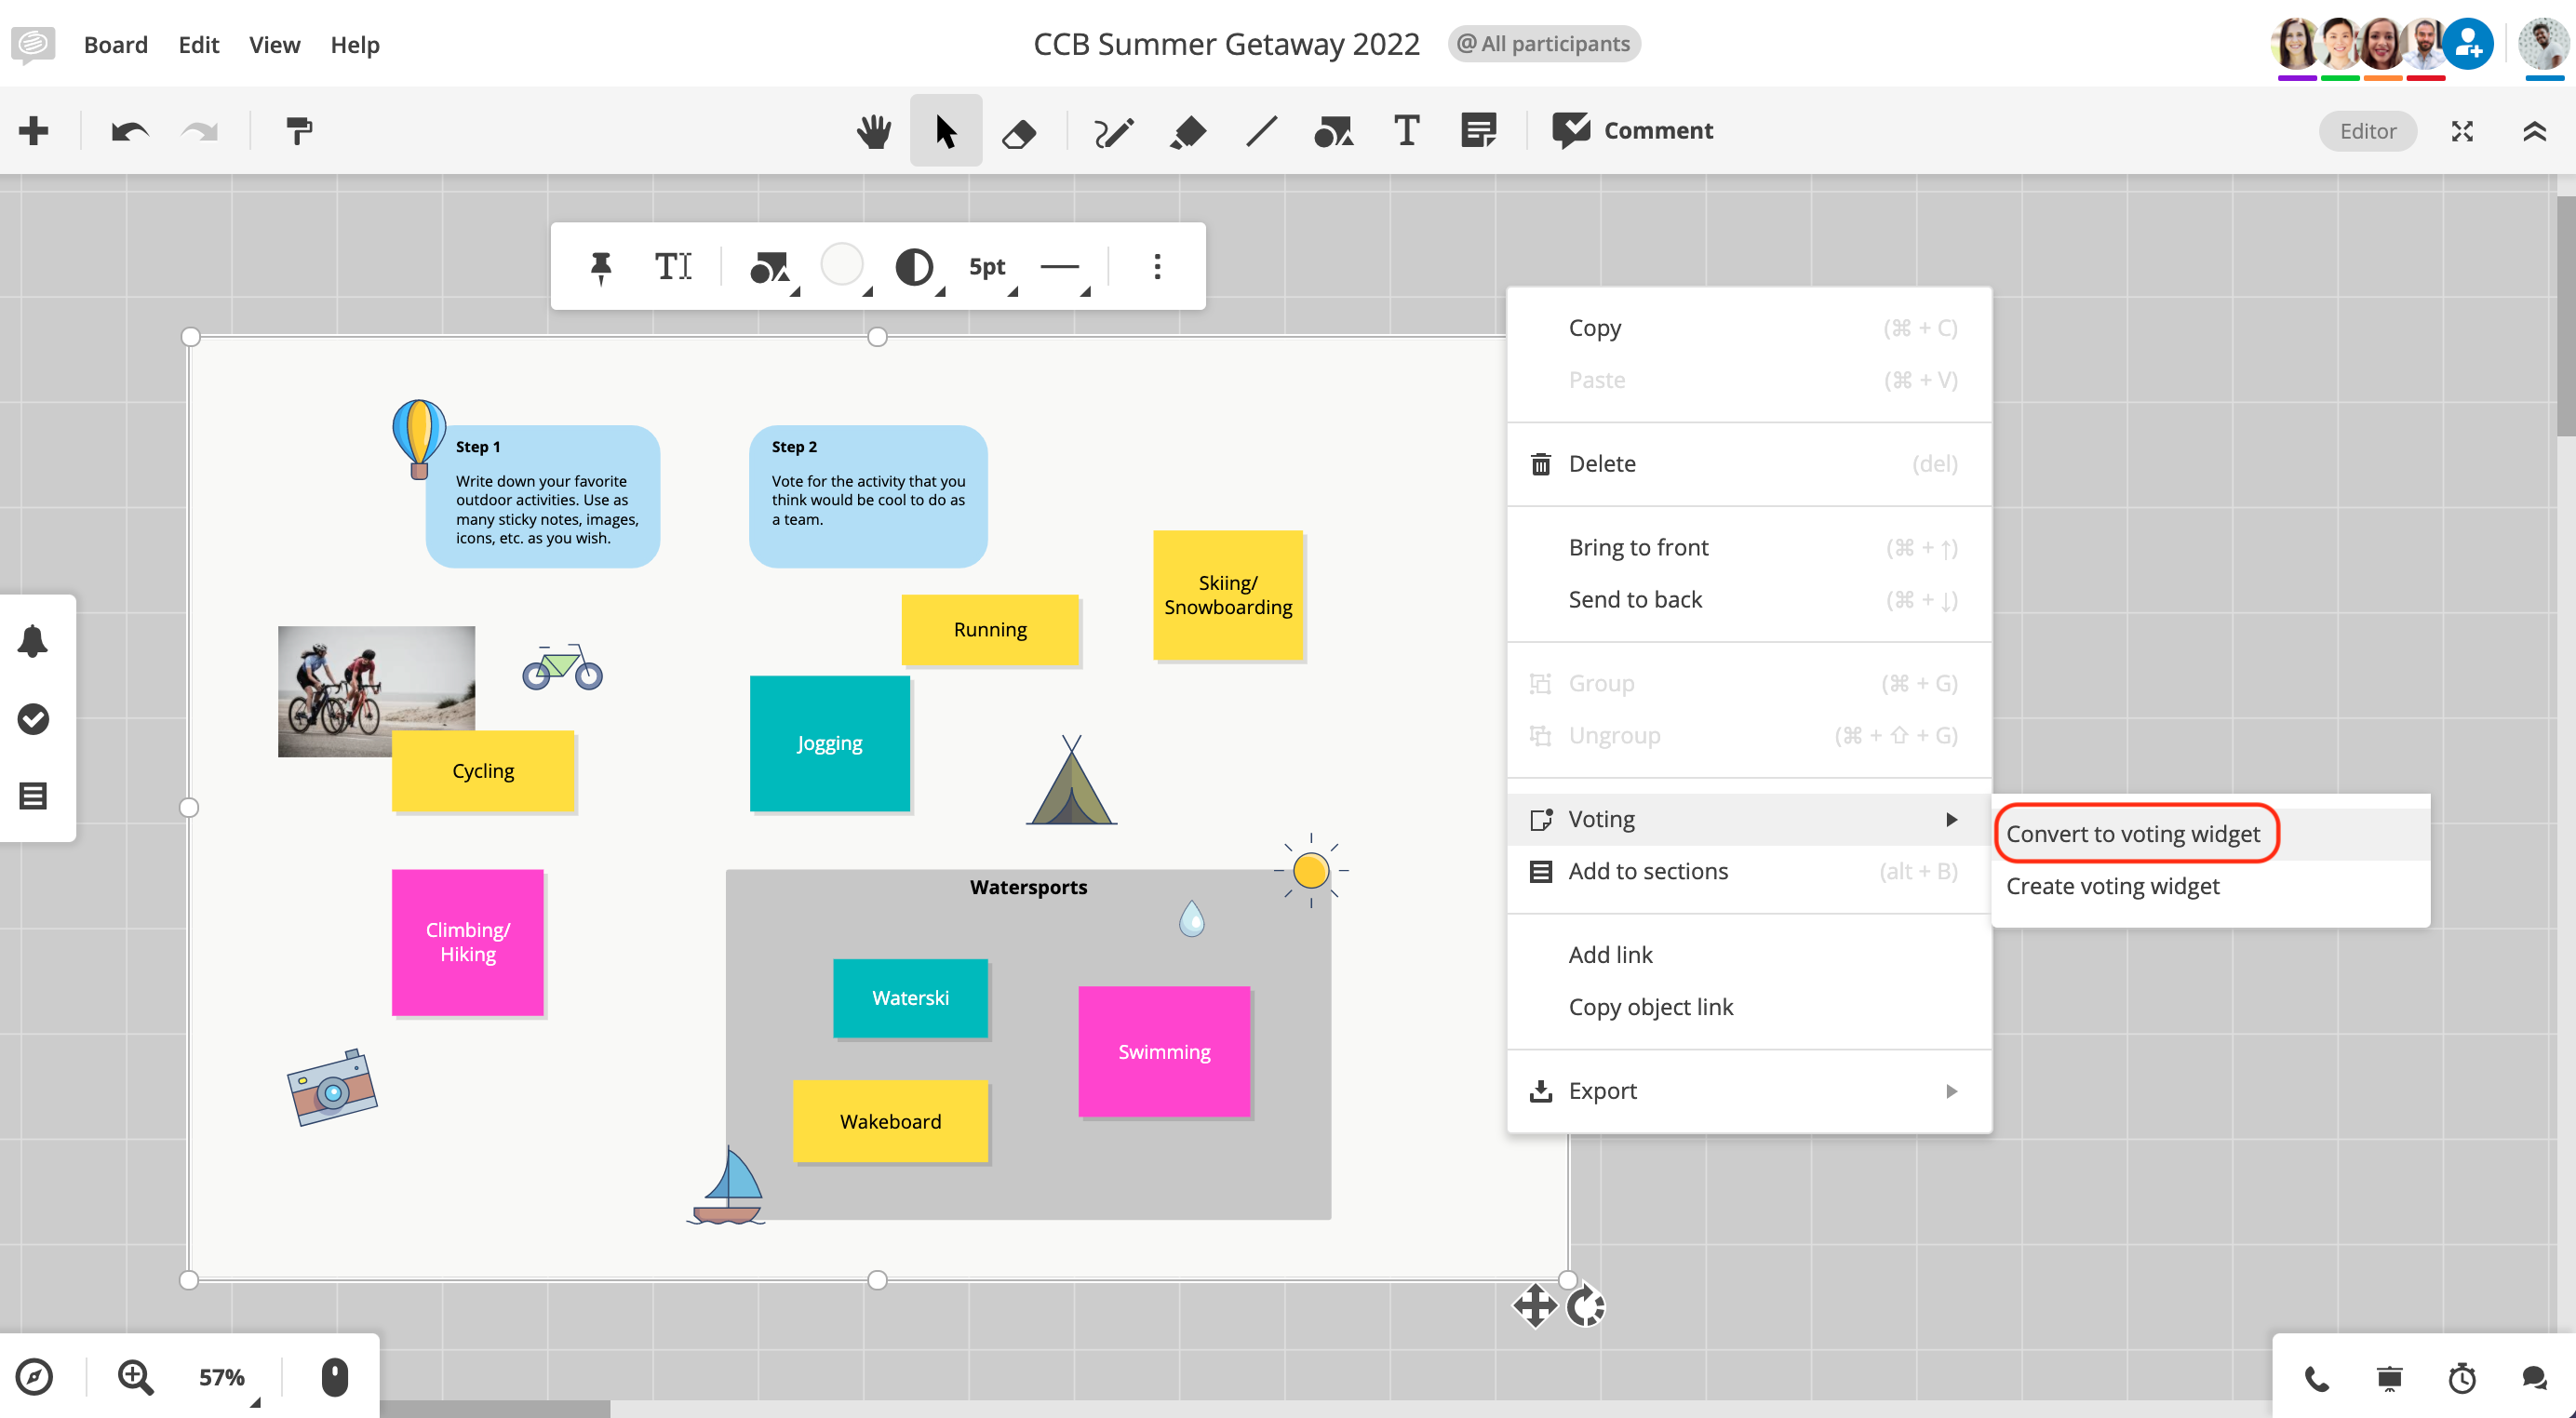
Task: Select the hand pan tool
Action: coord(874,131)
